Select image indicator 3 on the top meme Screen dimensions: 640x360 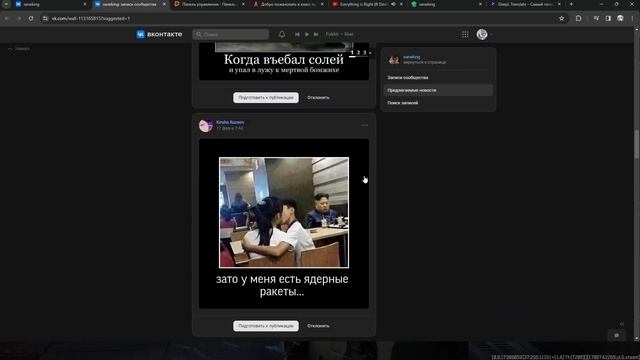pos(365,53)
